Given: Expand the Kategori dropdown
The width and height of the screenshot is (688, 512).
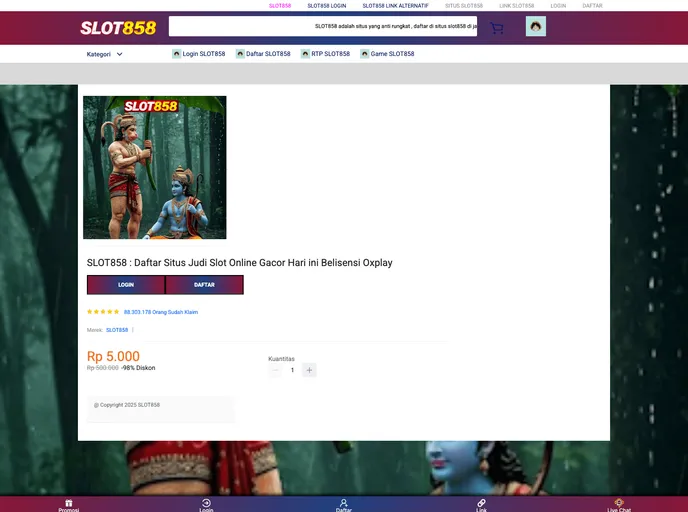Looking at the screenshot, I should tap(104, 54).
